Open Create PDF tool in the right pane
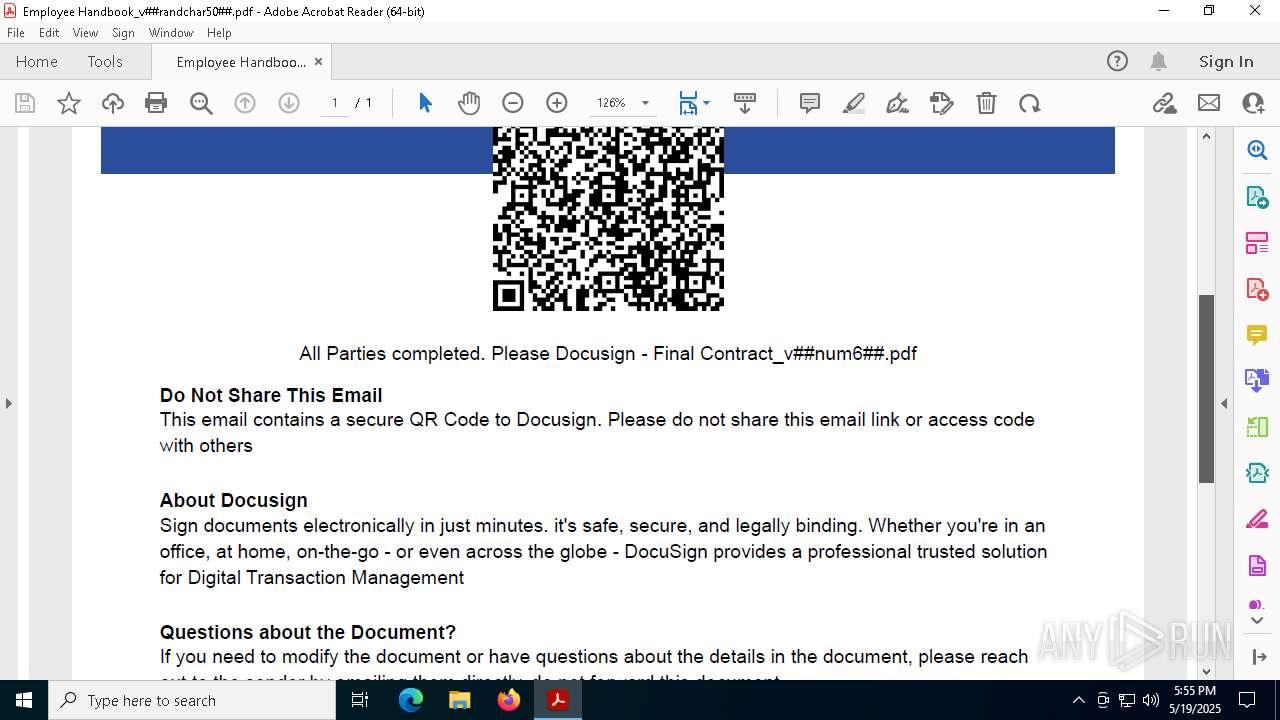1280x720 pixels. point(1257,289)
